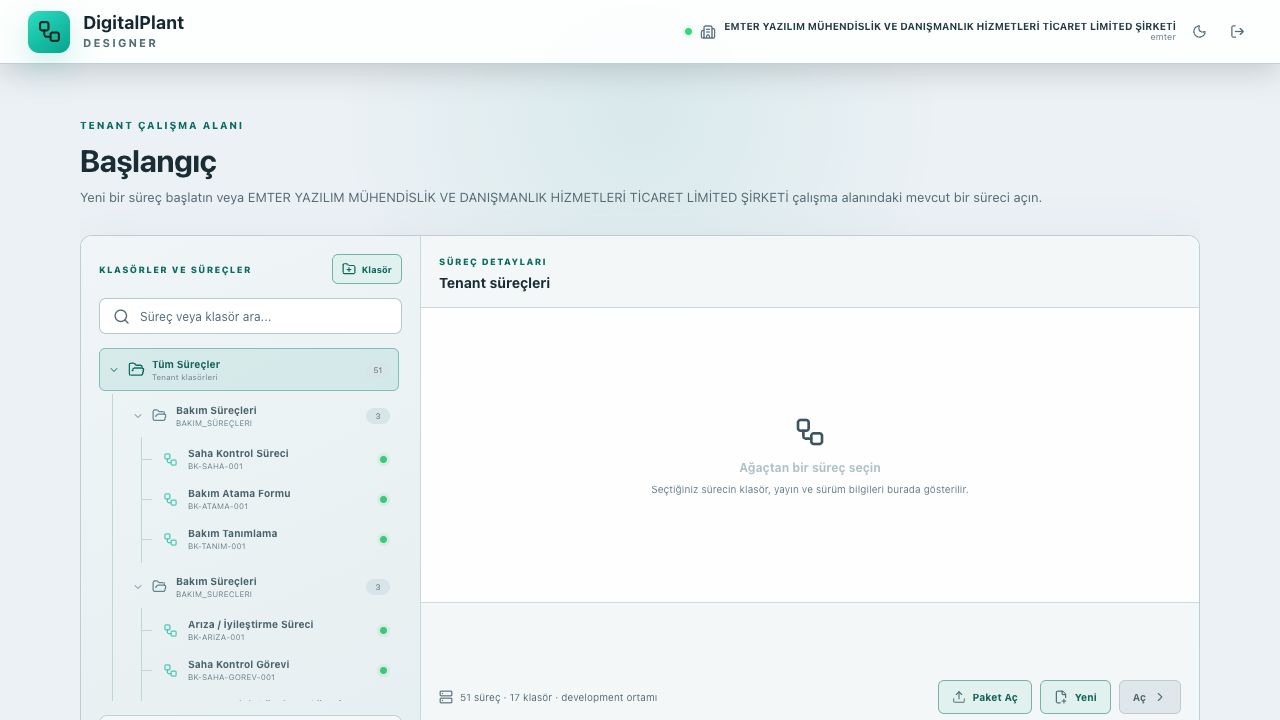Collapse the BAKIM_SURECLERI folder chevron

tap(138, 587)
